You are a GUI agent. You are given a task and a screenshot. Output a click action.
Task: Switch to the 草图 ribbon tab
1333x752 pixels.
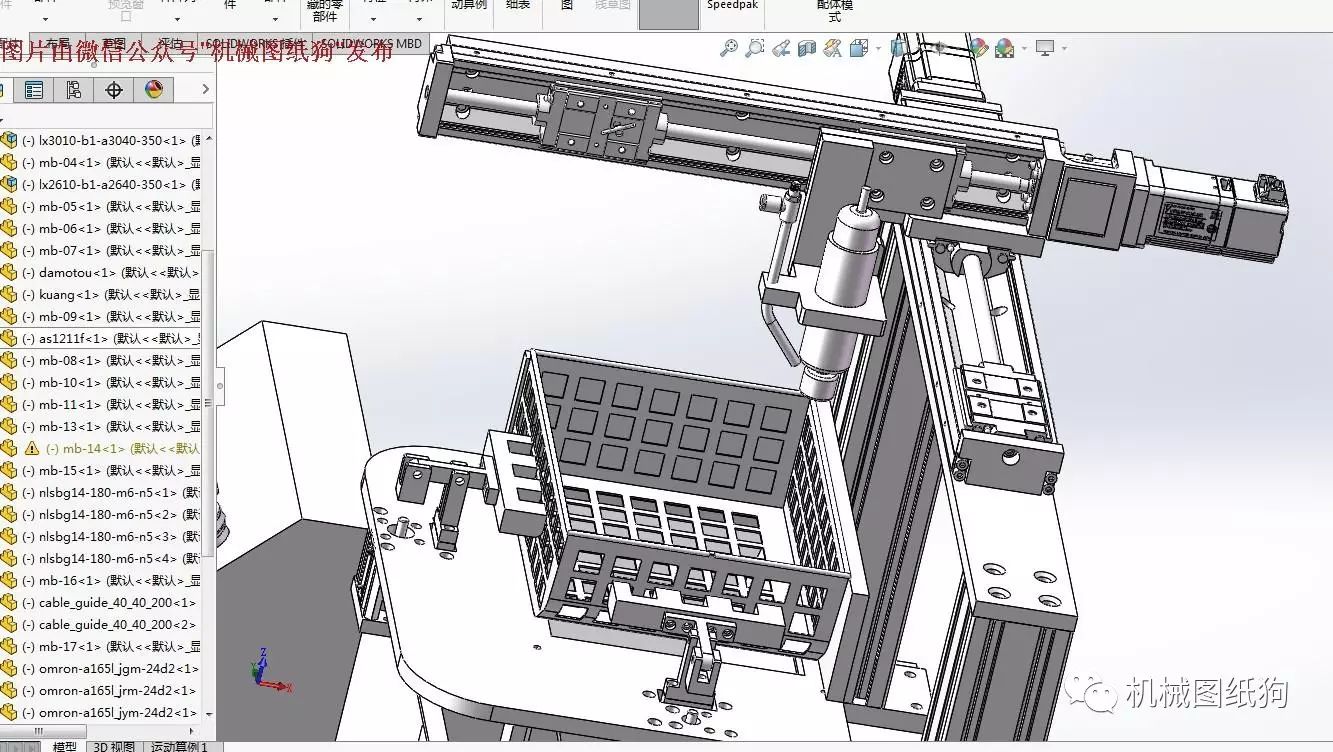[114, 44]
